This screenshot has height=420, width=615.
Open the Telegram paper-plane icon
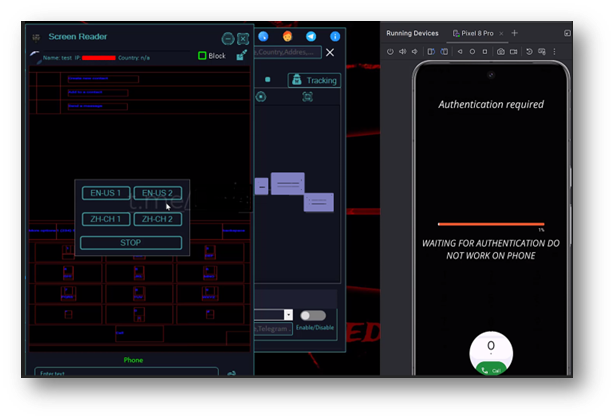click(311, 36)
